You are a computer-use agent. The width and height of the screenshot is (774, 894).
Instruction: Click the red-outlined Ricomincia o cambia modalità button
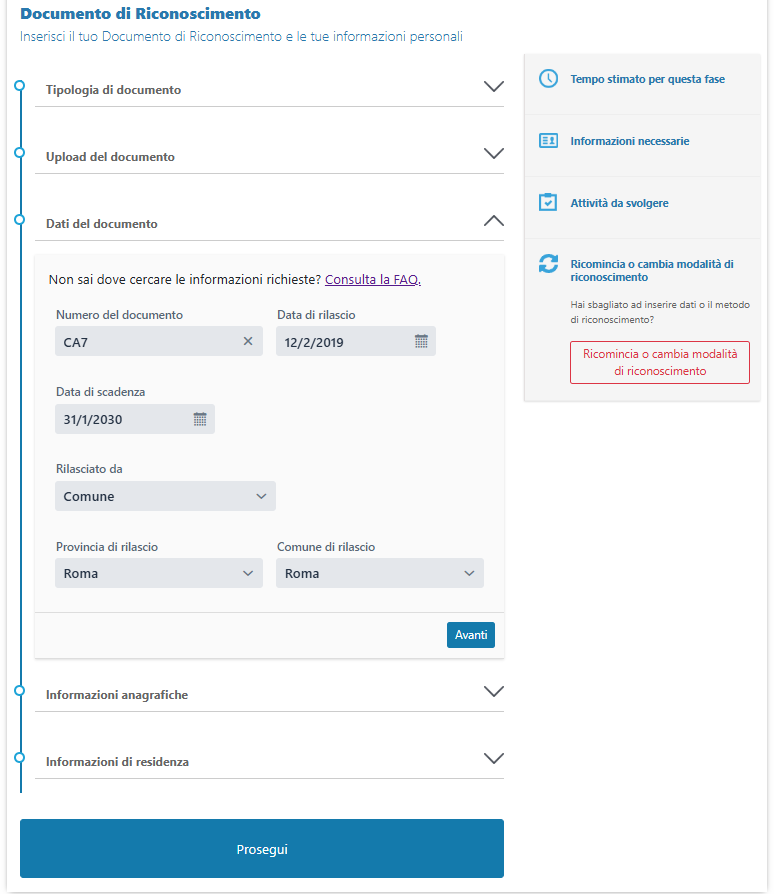pyautogui.click(x=659, y=362)
